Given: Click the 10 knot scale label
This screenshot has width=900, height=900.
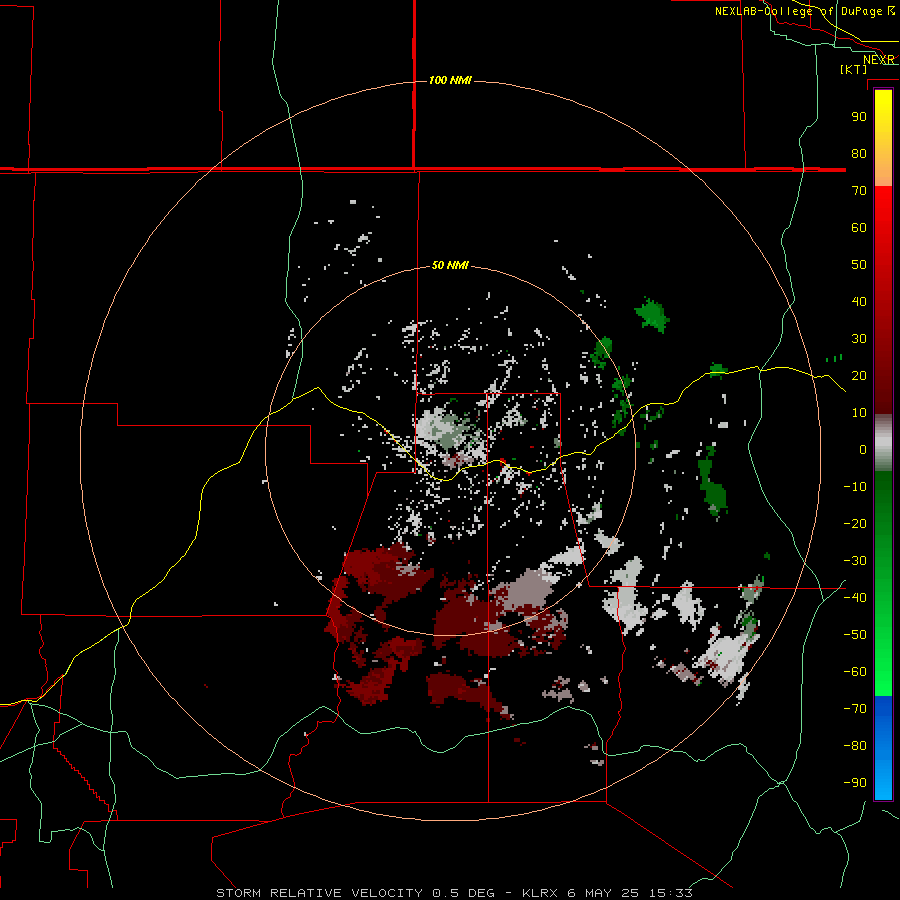Looking at the screenshot, I should [859, 413].
